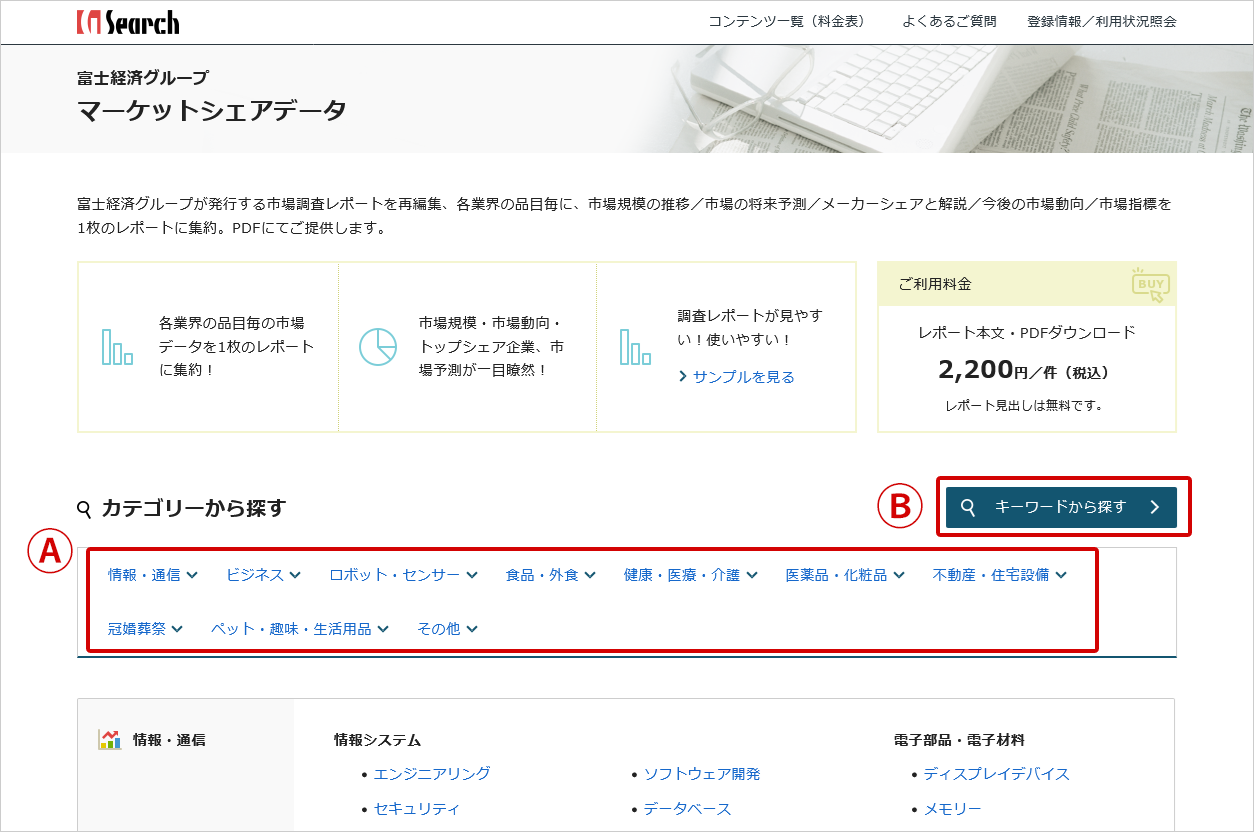The width and height of the screenshot is (1254, 832).
Task: Click the bar chart icon beside 調査レポートが見やすい
Action: click(635, 347)
